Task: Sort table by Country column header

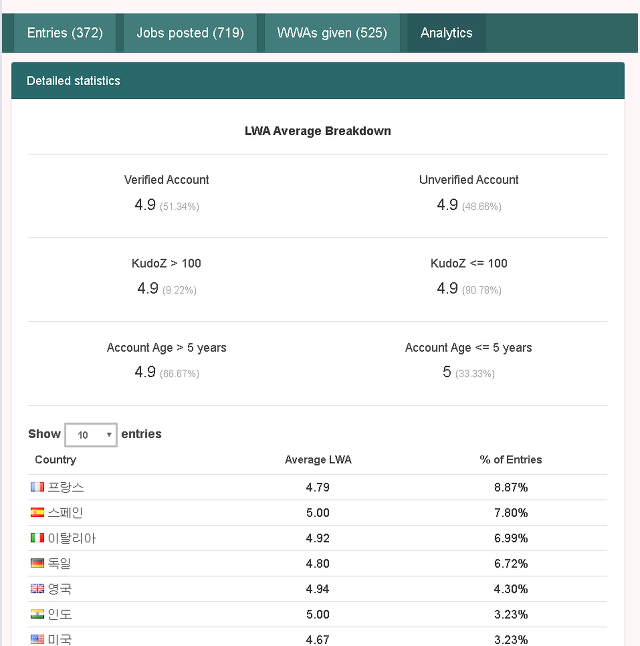Action: [56, 459]
